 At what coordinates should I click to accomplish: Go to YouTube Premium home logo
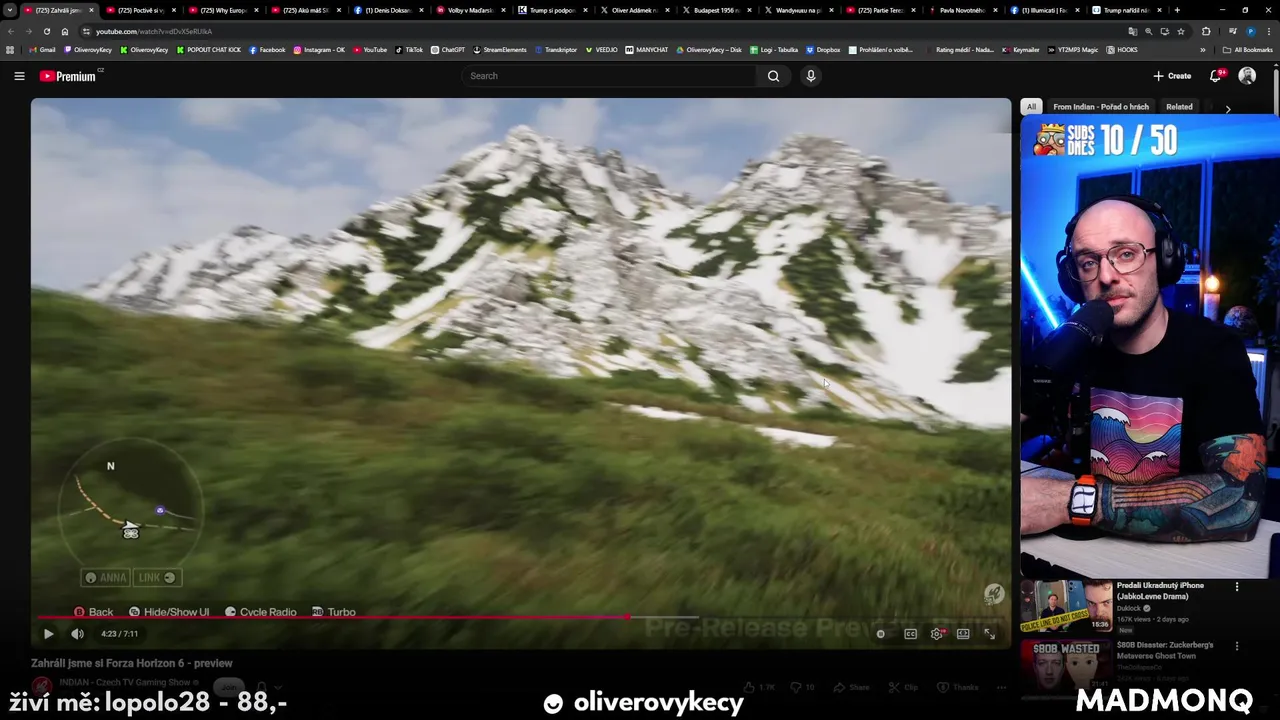68,76
